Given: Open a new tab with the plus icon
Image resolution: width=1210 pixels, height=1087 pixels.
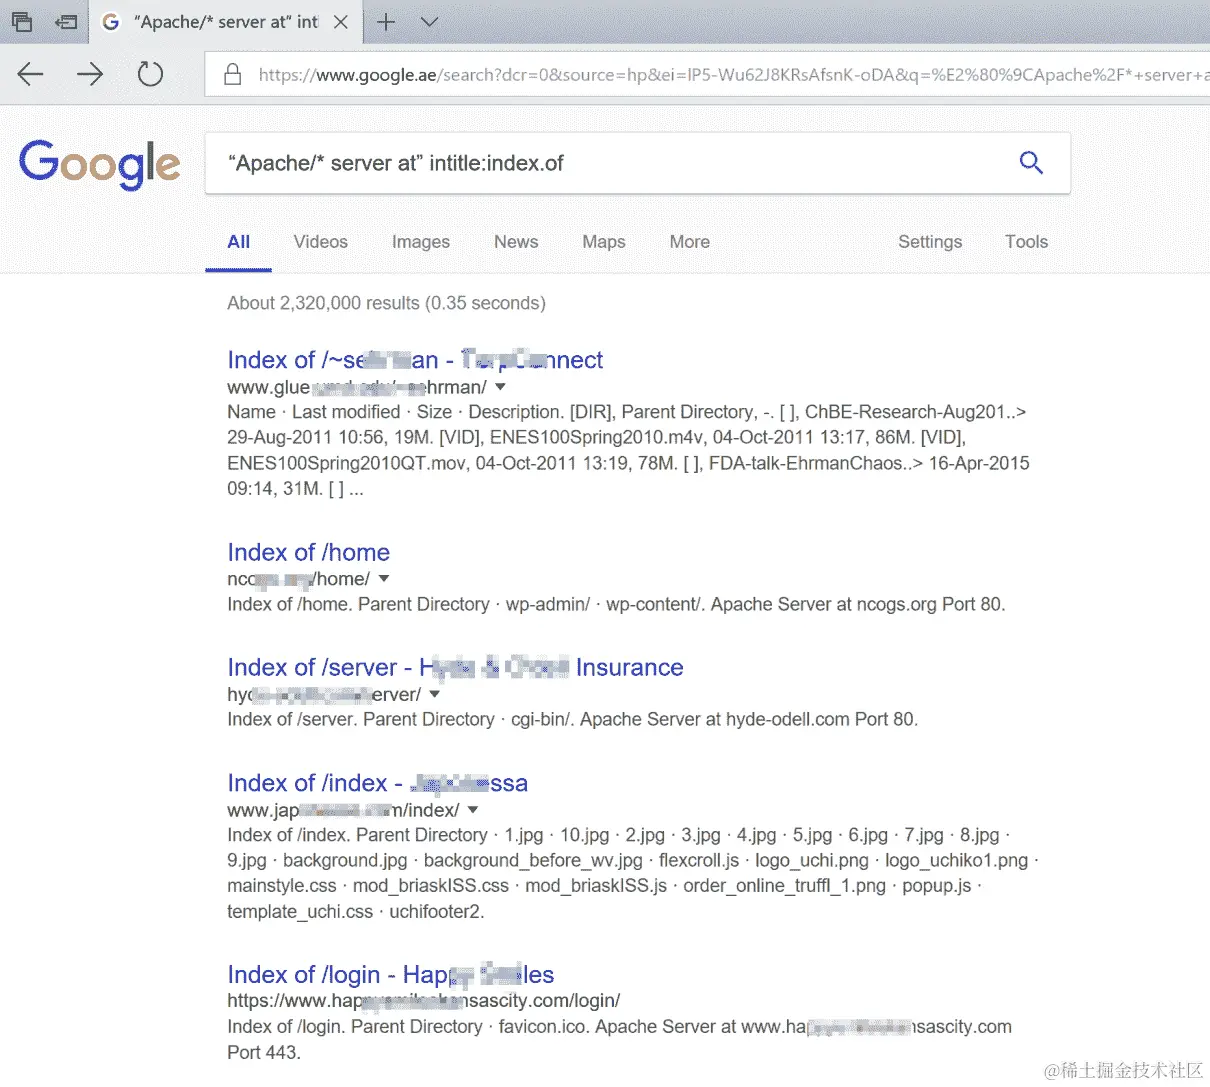Looking at the screenshot, I should (386, 22).
